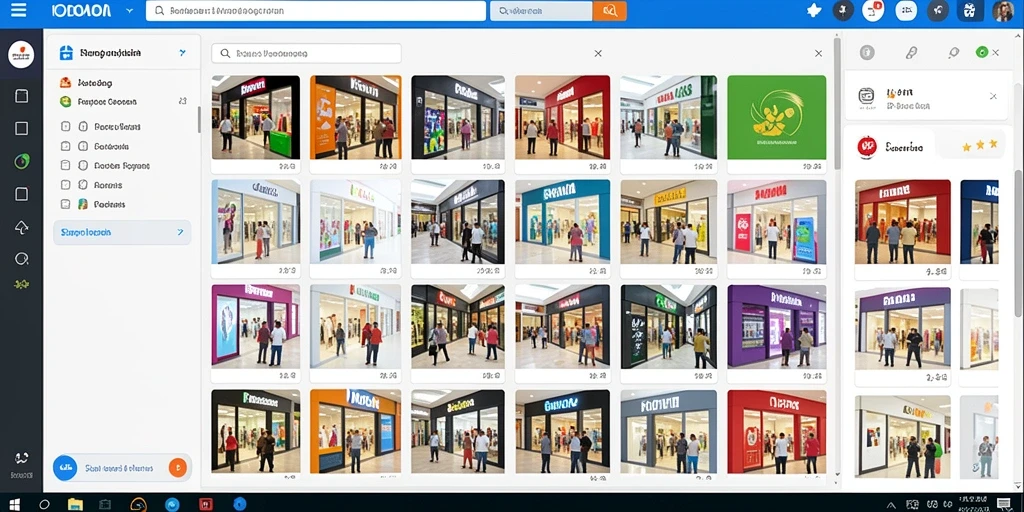
Task: Click the orange round button at sidebar bottom
Action: [x=178, y=468]
